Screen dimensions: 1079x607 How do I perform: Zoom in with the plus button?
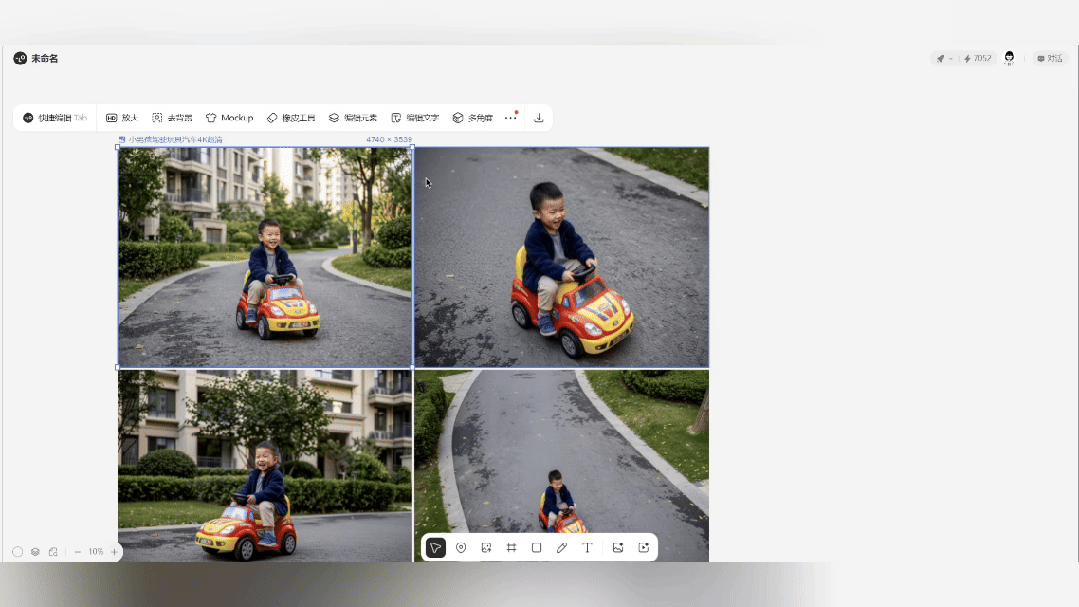pyautogui.click(x=114, y=552)
